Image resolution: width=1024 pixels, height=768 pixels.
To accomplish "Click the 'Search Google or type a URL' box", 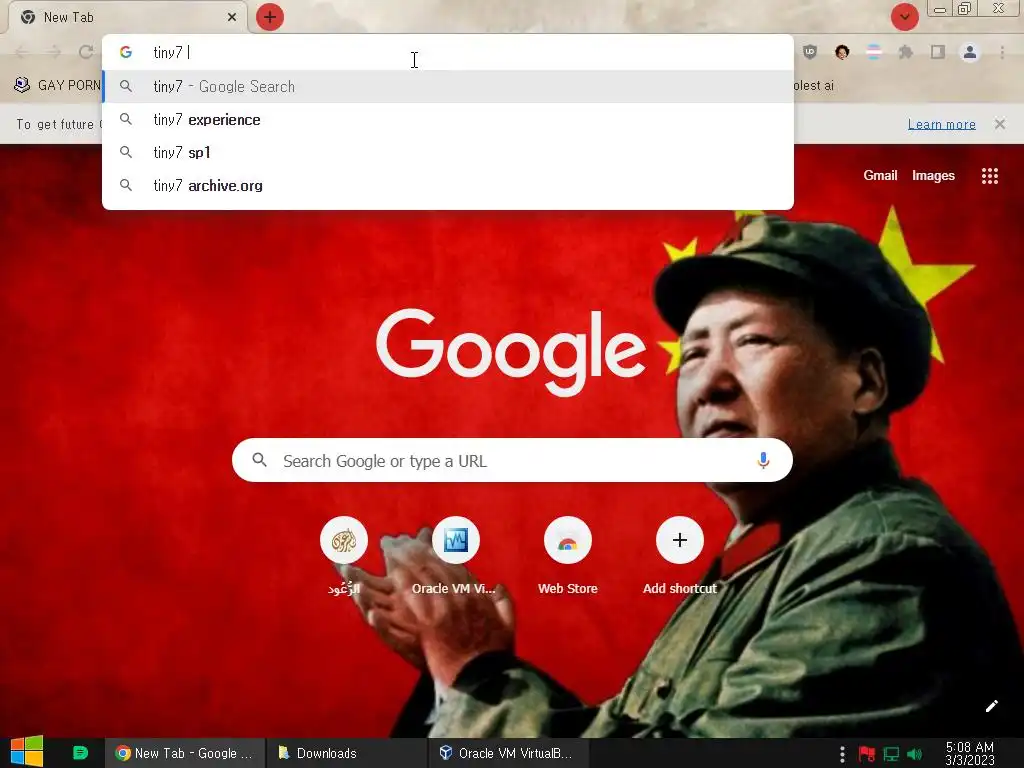I will click(512, 460).
